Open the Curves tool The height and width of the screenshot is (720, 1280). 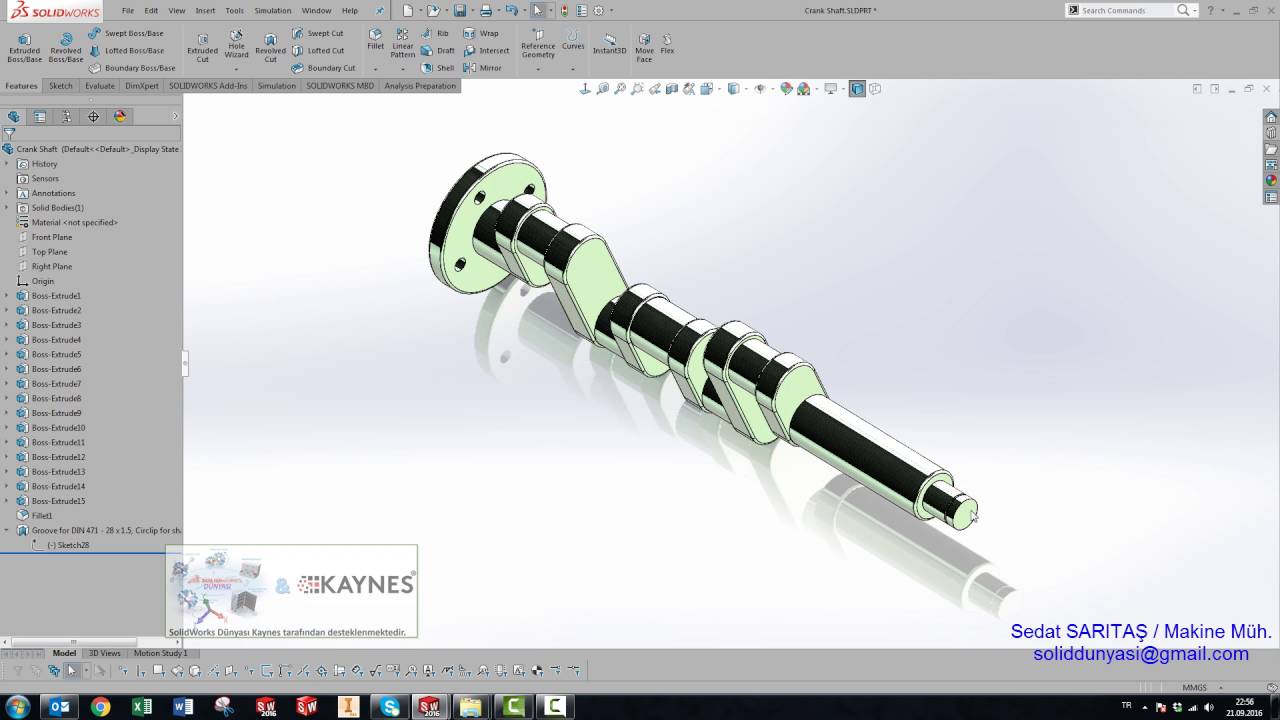(x=573, y=39)
